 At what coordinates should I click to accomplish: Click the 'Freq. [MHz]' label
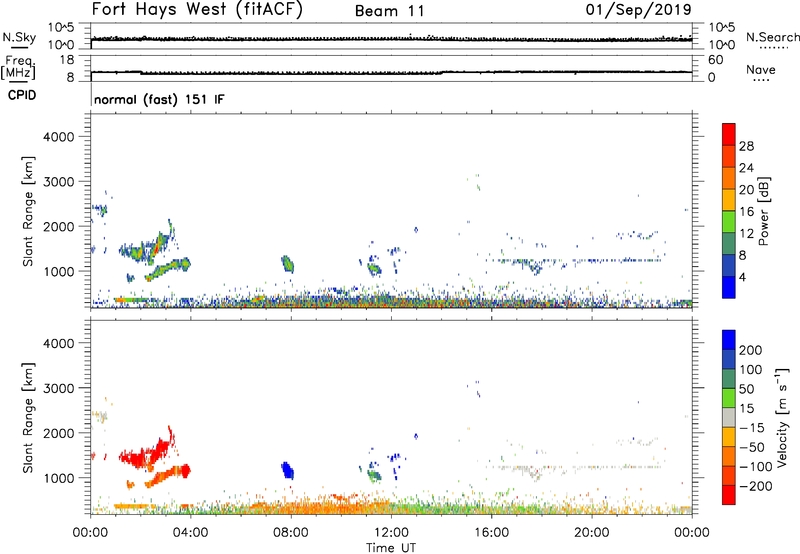[x=18, y=68]
